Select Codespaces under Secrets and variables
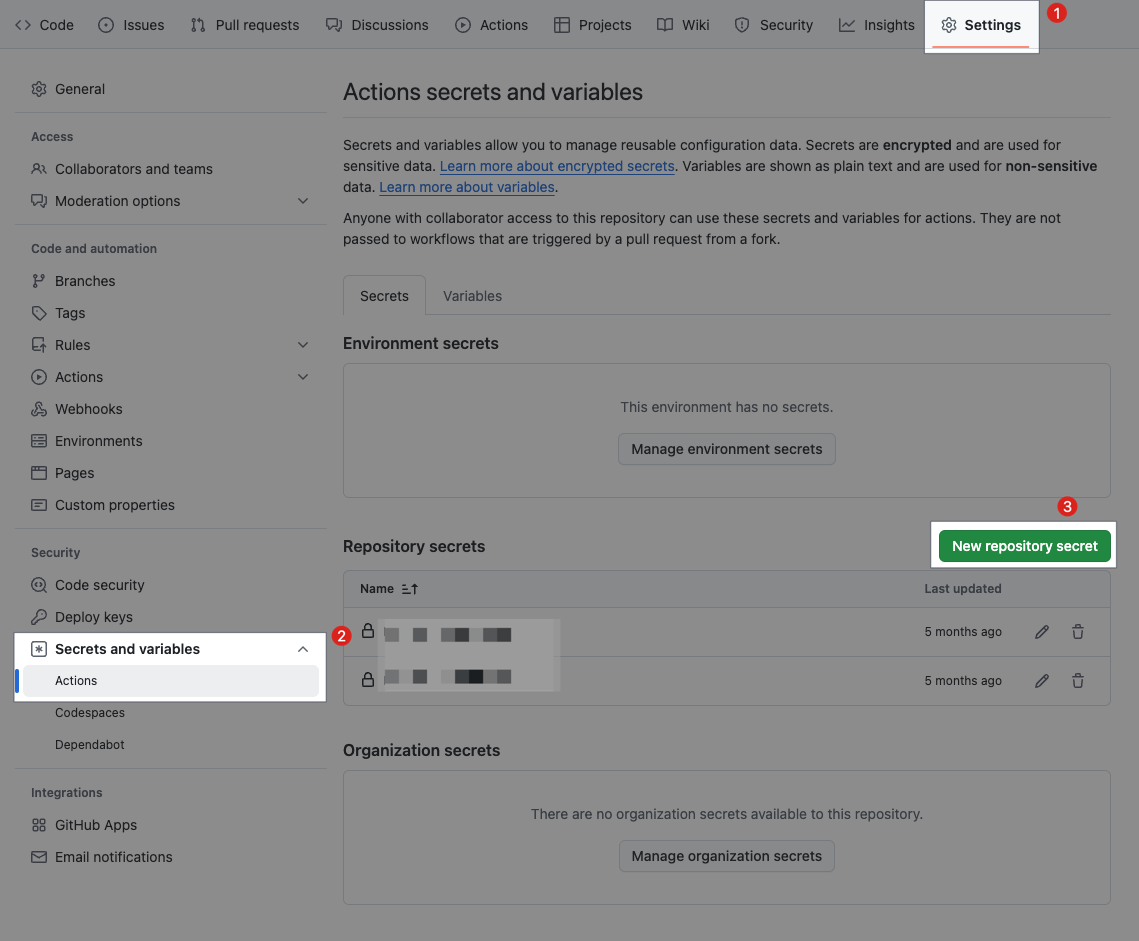This screenshot has width=1139, height=941. tap(90, 713)
